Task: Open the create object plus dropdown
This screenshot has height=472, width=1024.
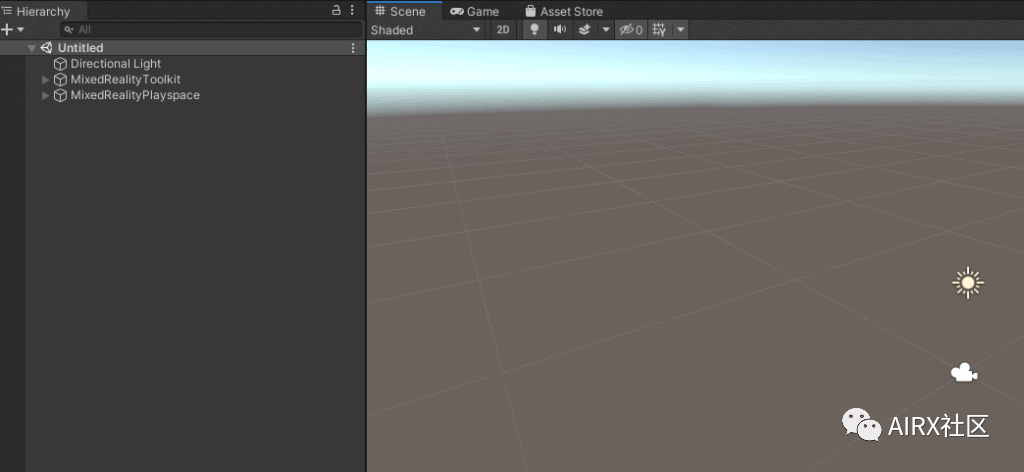Action: [x=12, y=29]
